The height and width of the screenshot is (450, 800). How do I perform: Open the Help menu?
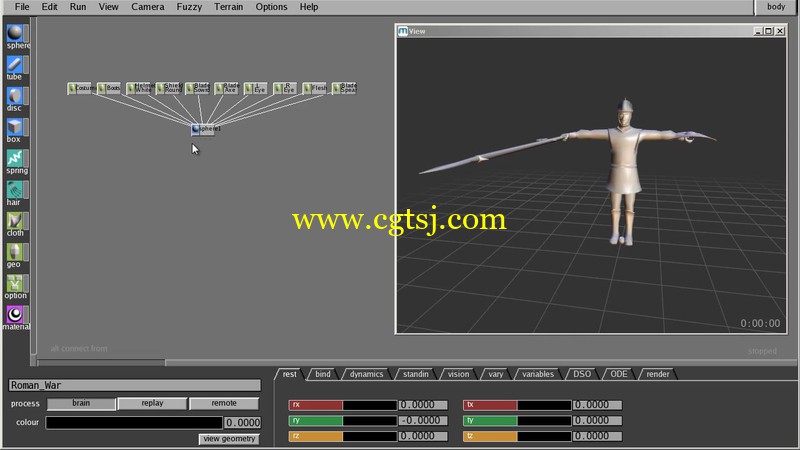(309, 7)
